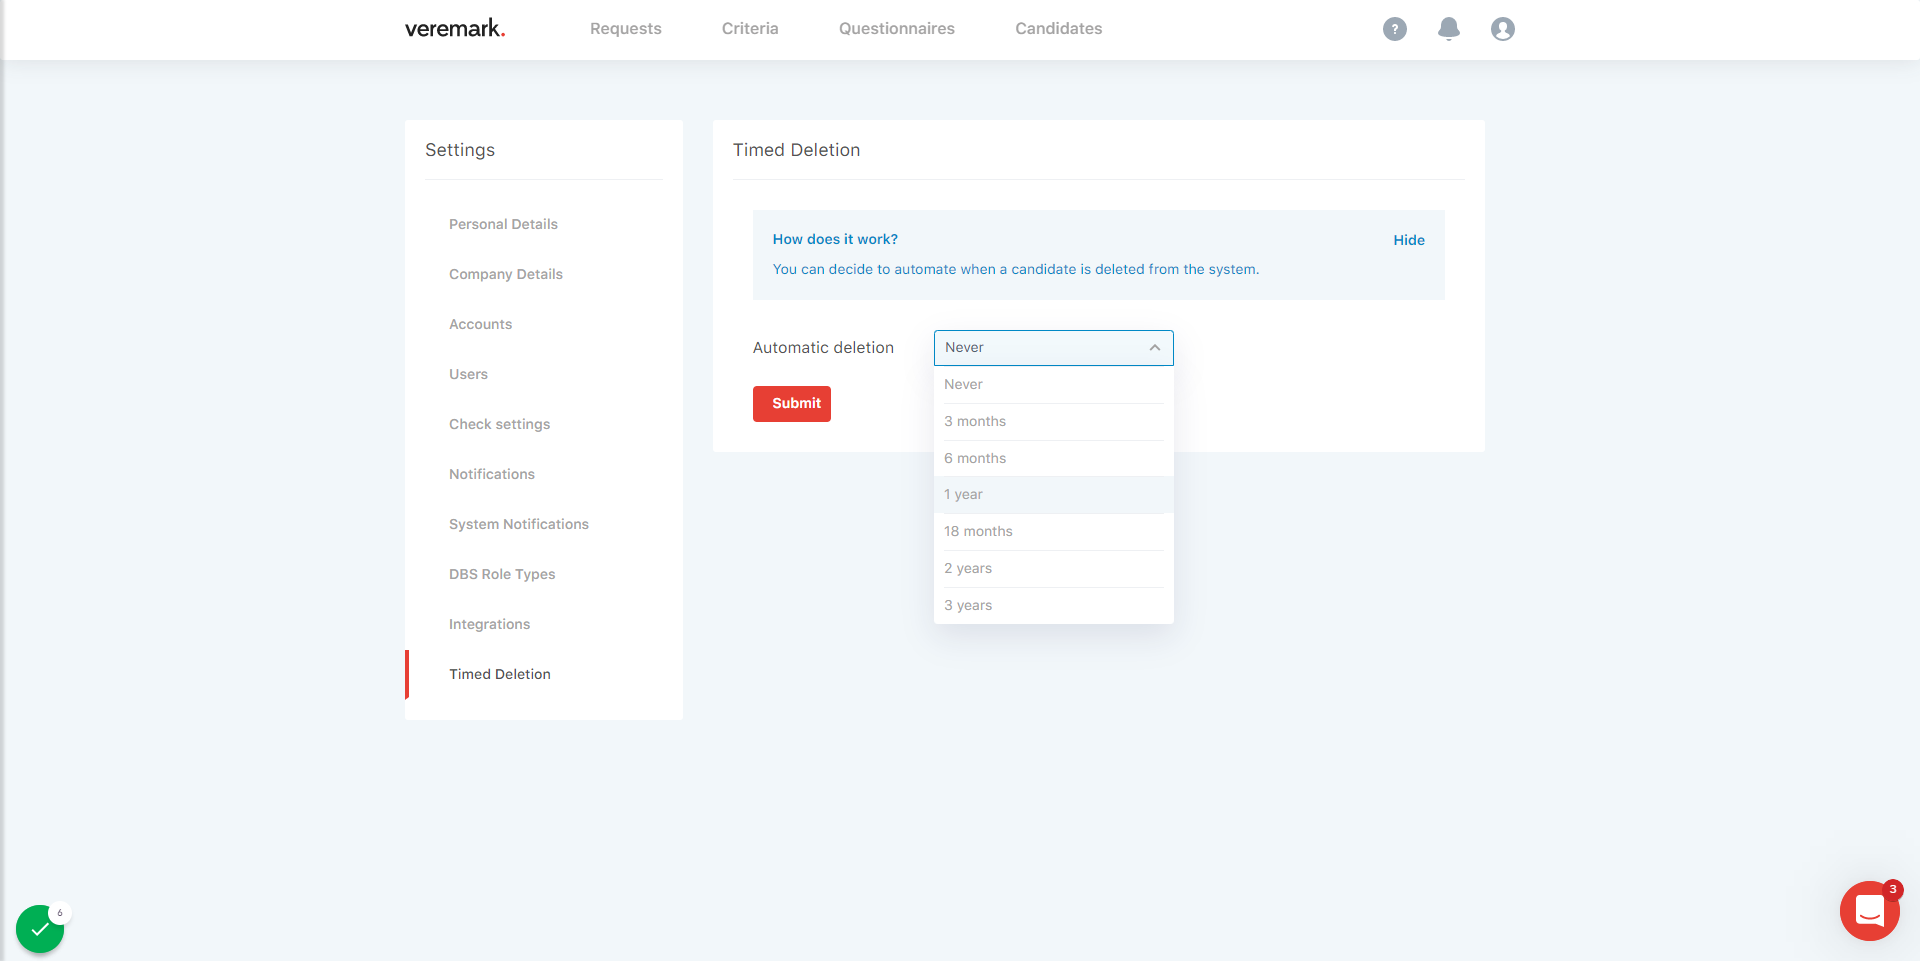1920x961 pixels.
Task: Open Personal Details settings
Action: coord(503,224)
